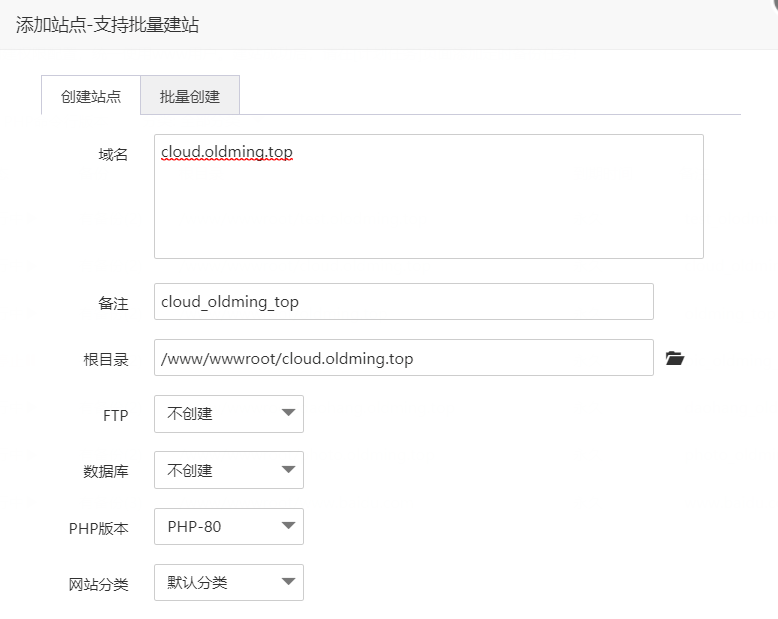
Task: Click the FTP label text
Action: (115, 415)
